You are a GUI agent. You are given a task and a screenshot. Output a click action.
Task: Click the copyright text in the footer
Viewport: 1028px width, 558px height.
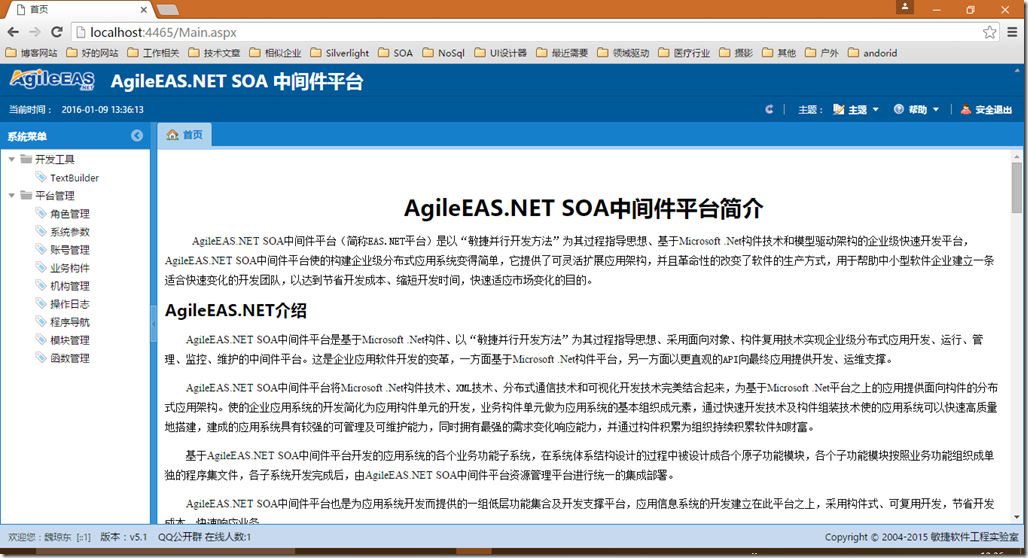(x=921, y=537)
